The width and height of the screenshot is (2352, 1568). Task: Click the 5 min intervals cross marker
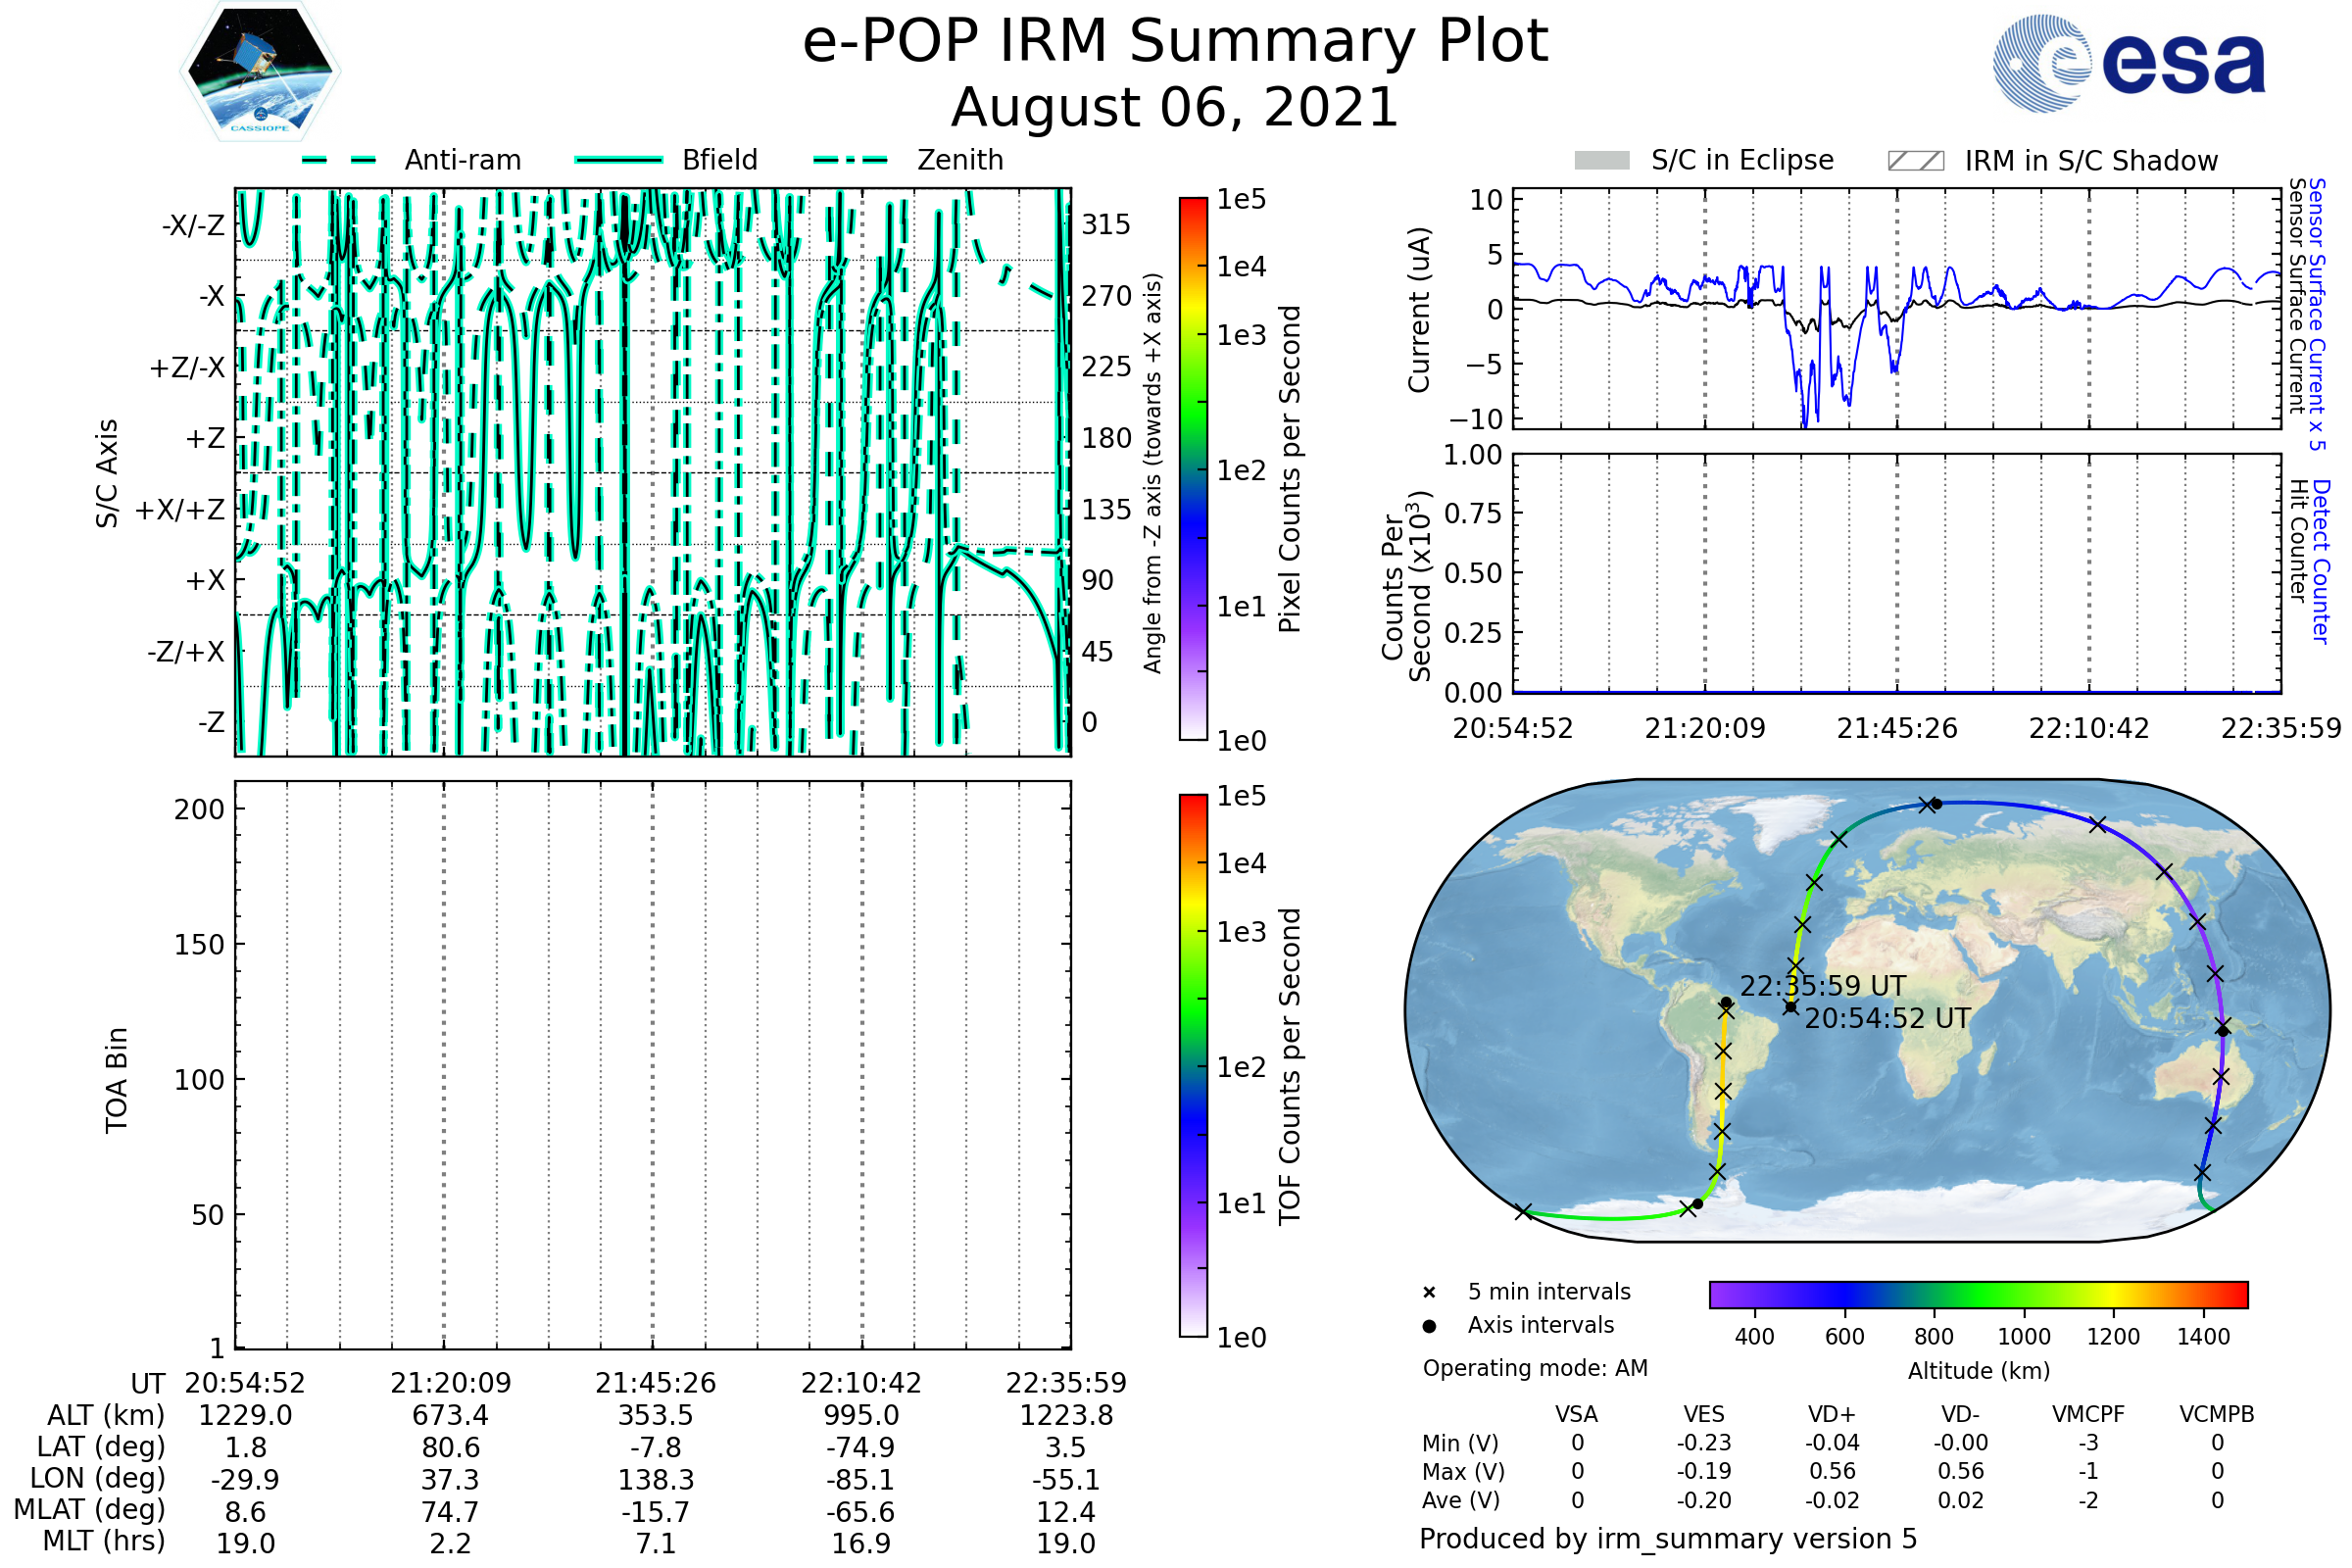click(1429, 1293)
